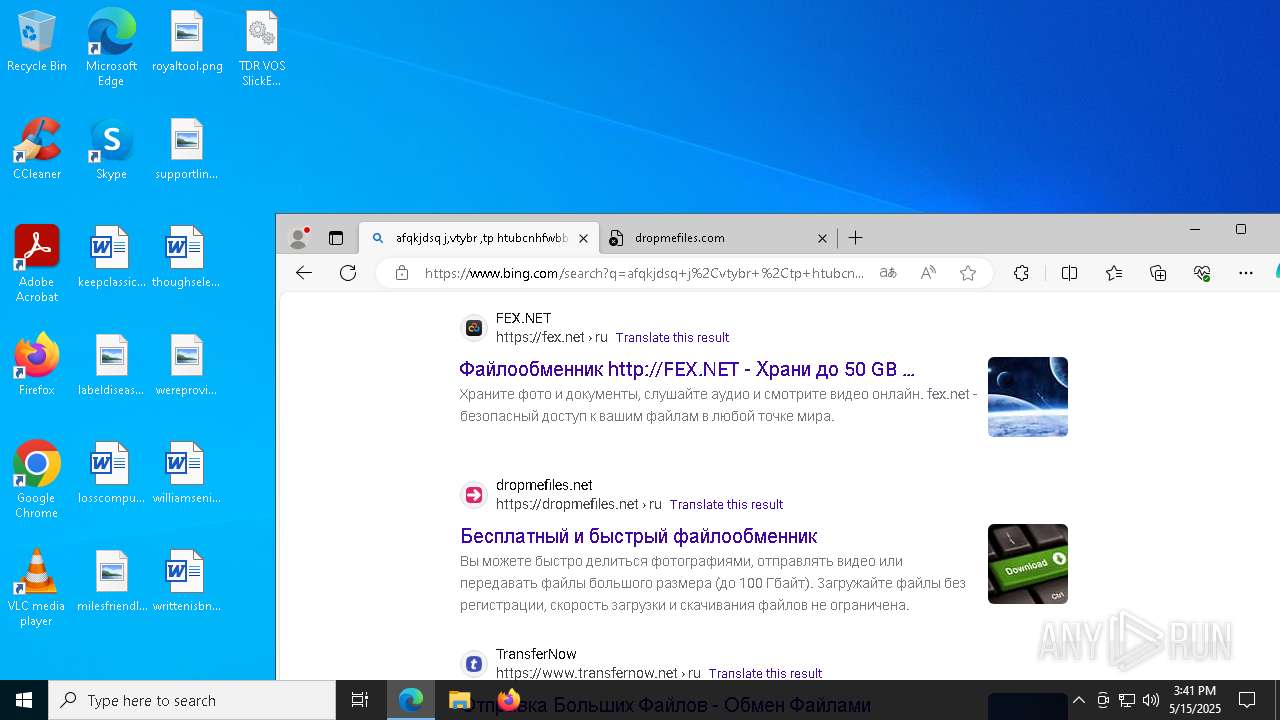
Task: View site information lock icon
Action: (402, 273)
